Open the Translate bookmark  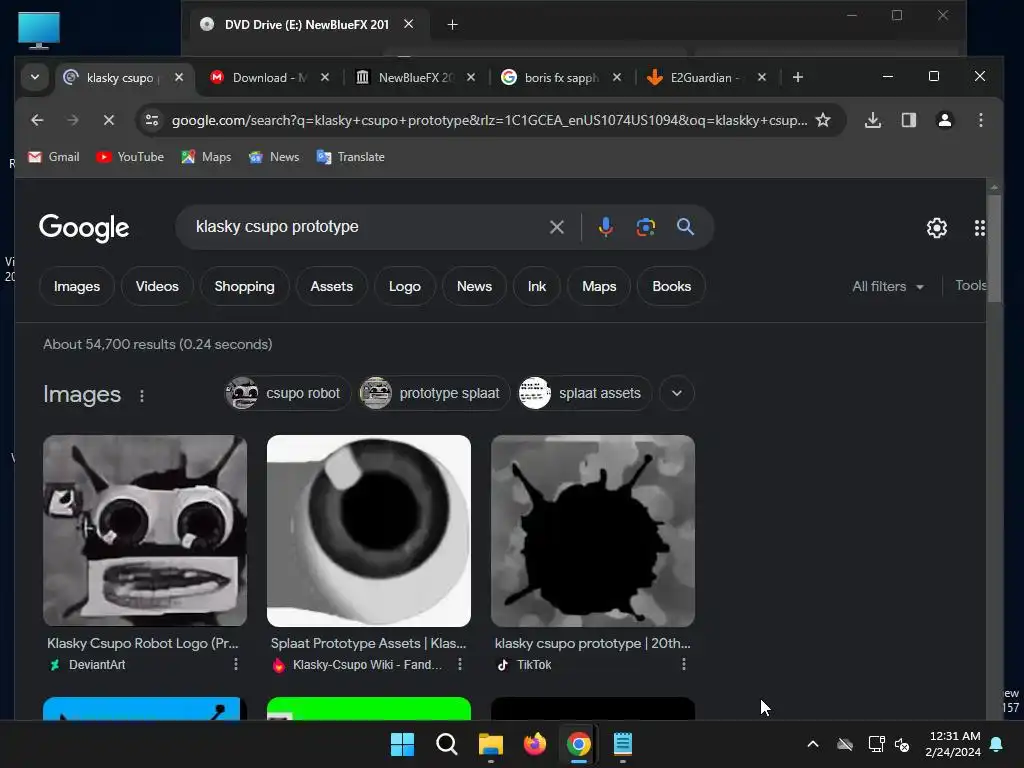click(351, 157)
